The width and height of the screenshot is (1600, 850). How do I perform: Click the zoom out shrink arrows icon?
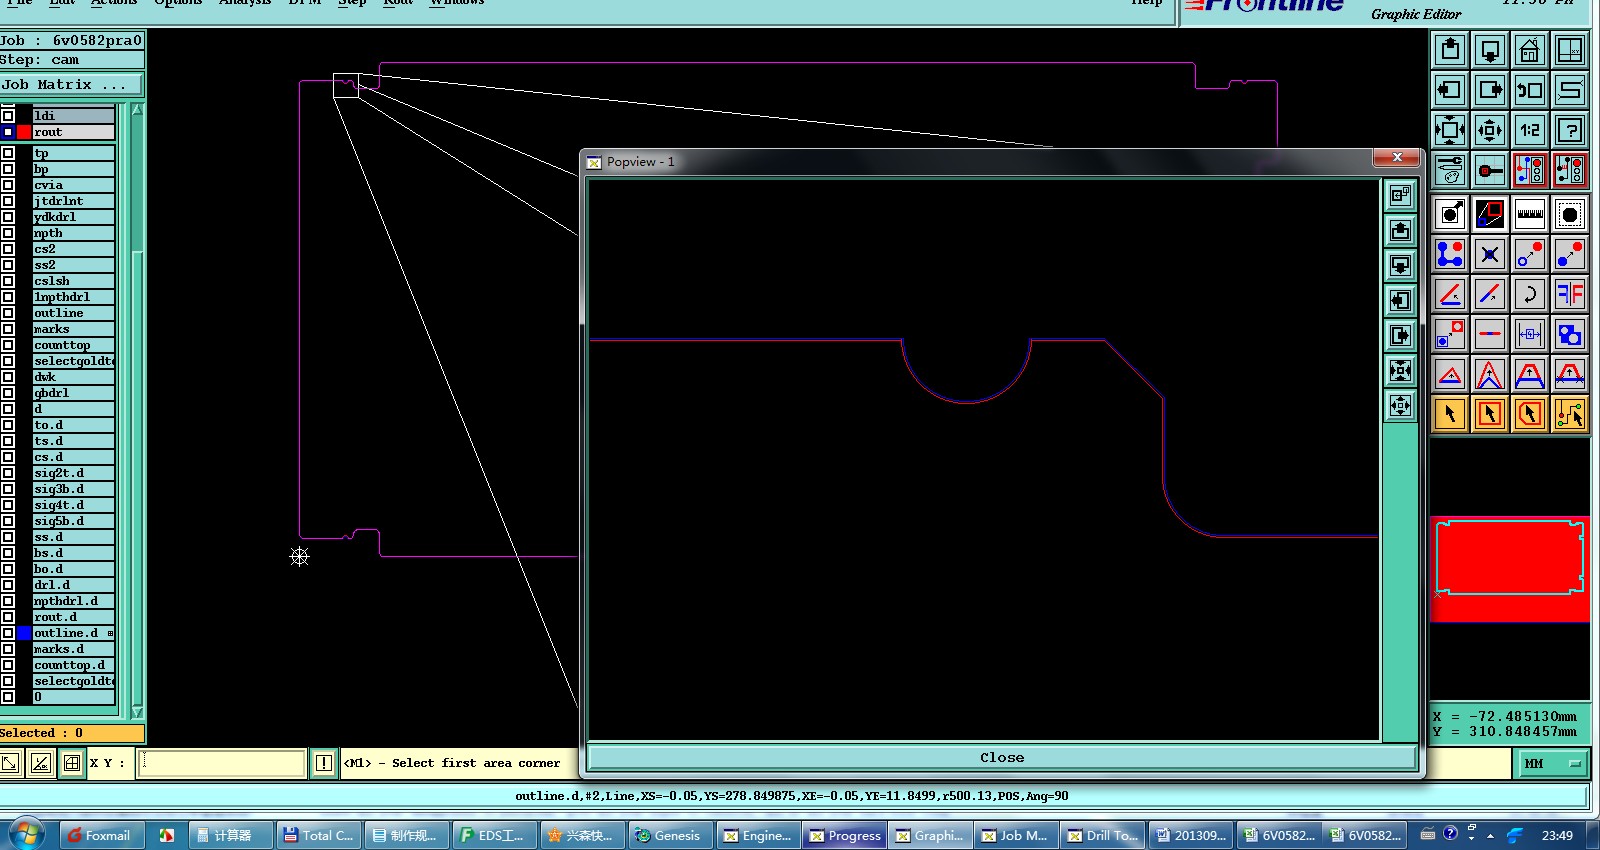point(1490,129)
